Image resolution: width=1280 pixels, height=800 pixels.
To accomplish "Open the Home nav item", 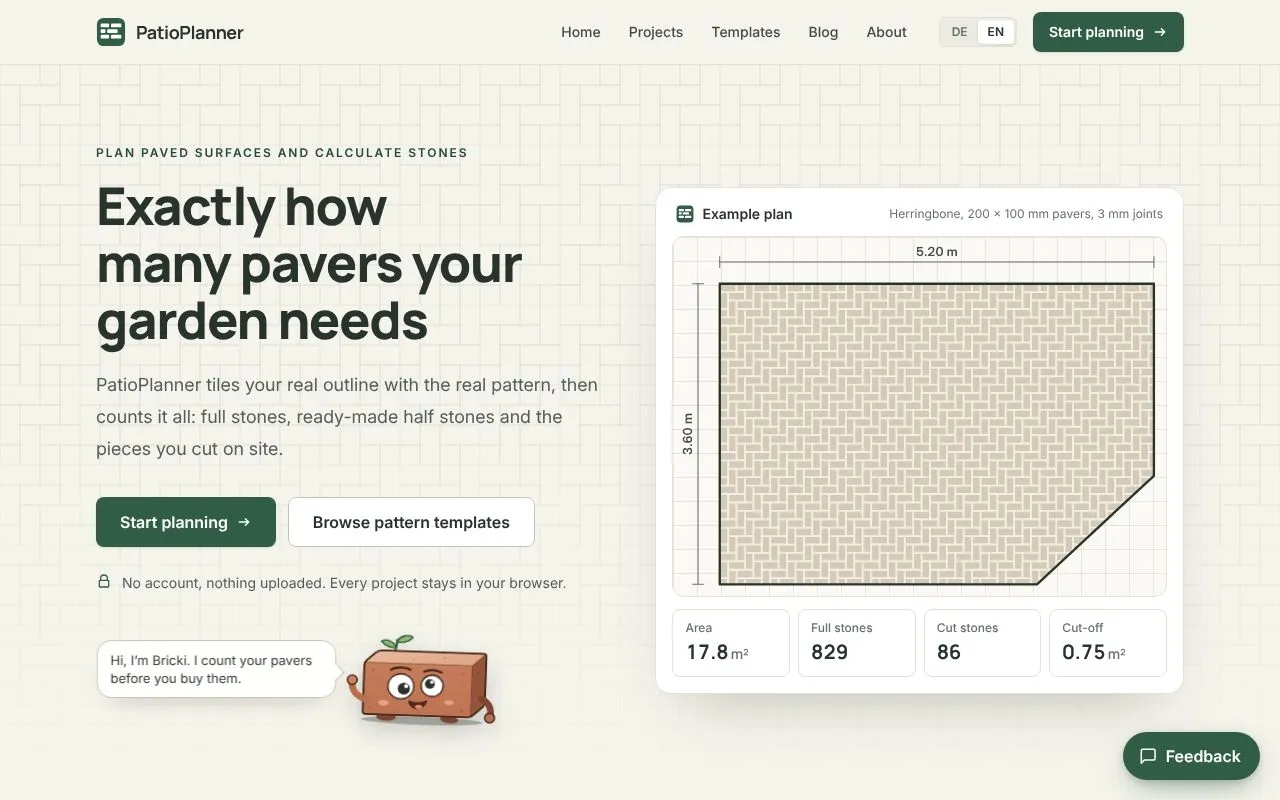I will pos(581,32).
